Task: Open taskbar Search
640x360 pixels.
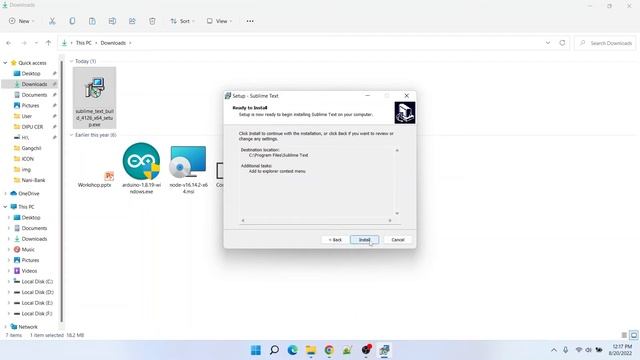Action: click(x=274, y=350)
